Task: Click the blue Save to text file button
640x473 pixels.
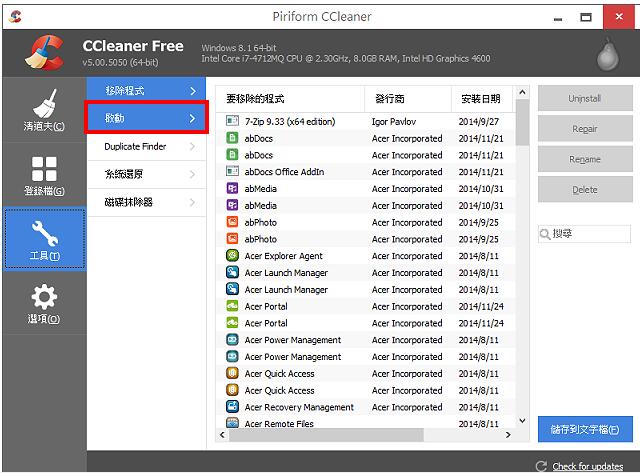Action: [x=585, y=429]
